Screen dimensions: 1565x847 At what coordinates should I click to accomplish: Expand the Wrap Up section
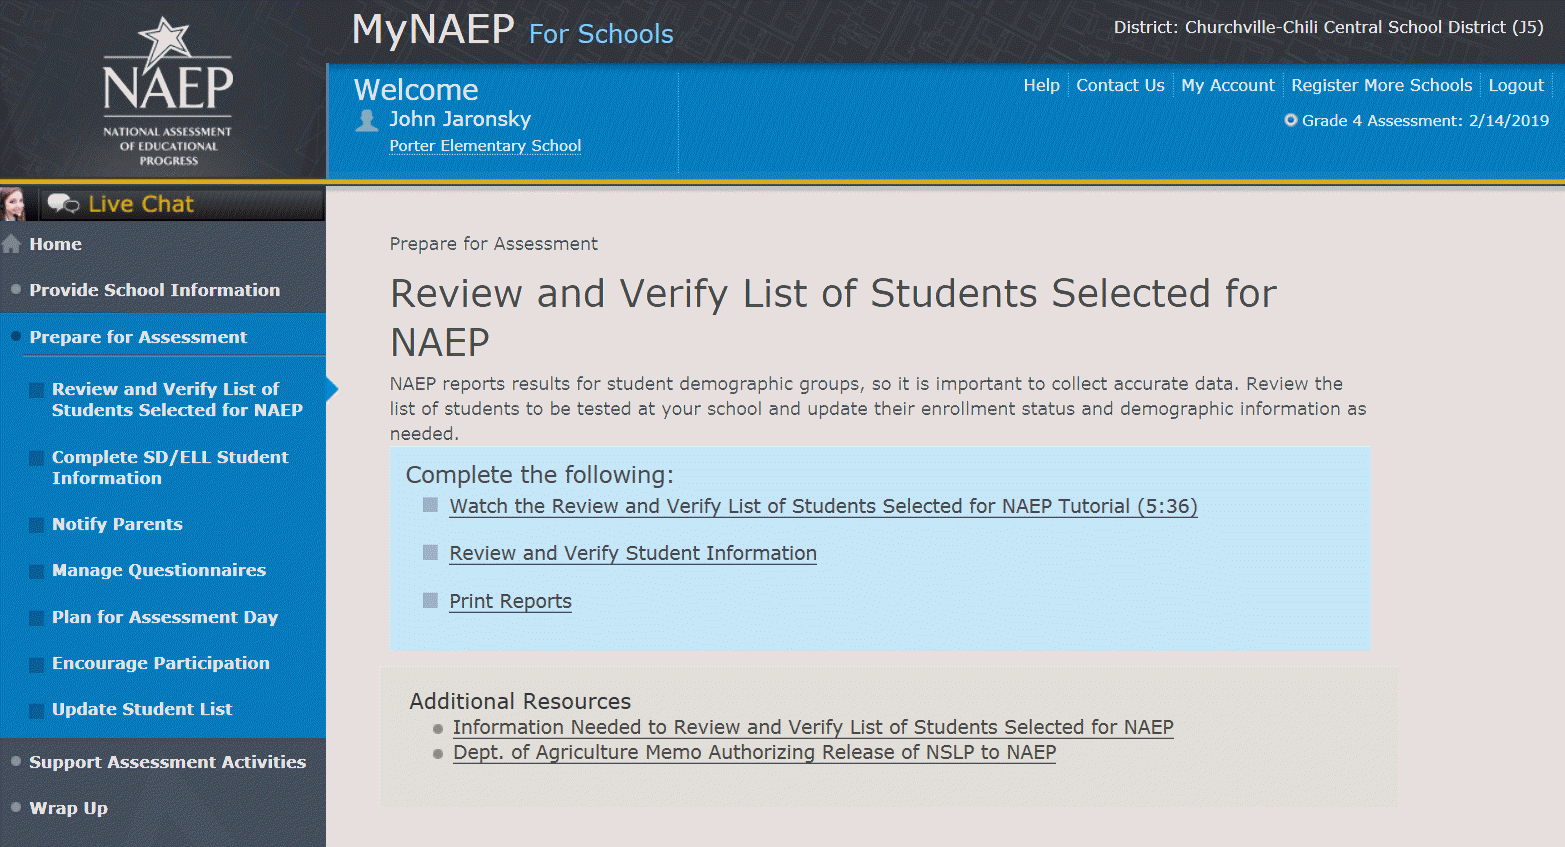pos(68,808)
